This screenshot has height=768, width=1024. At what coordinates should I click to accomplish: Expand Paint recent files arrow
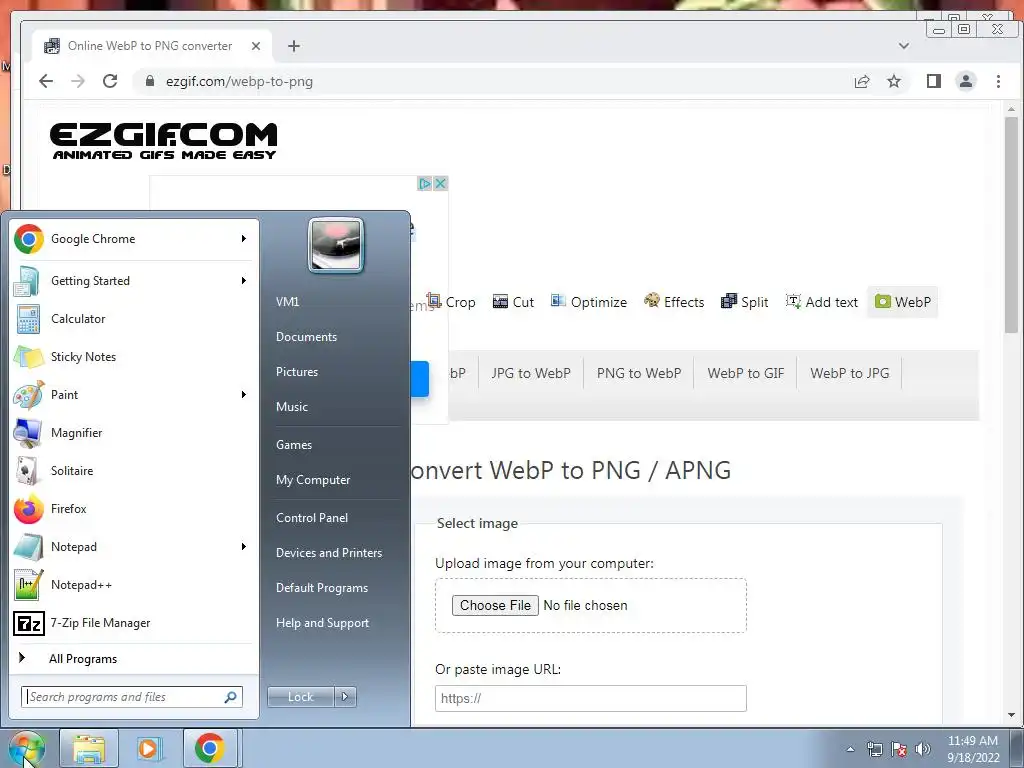click(244, 394)
